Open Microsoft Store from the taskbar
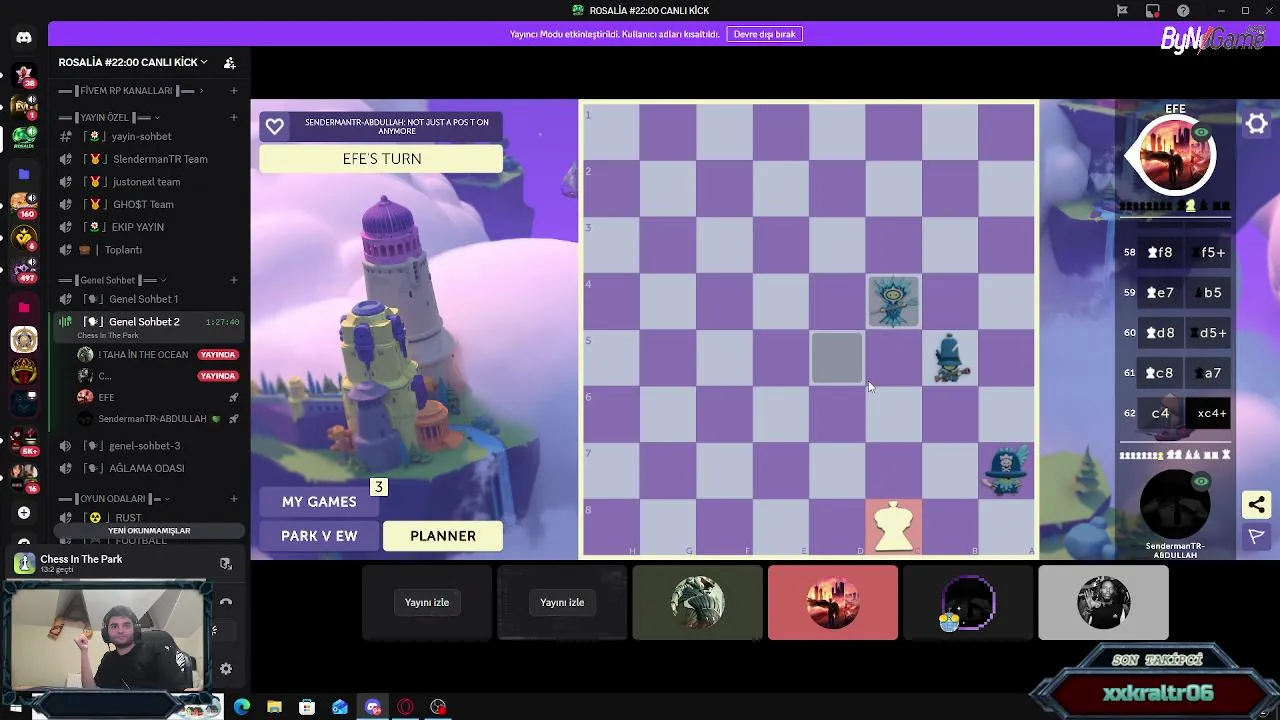 [307, 707]
